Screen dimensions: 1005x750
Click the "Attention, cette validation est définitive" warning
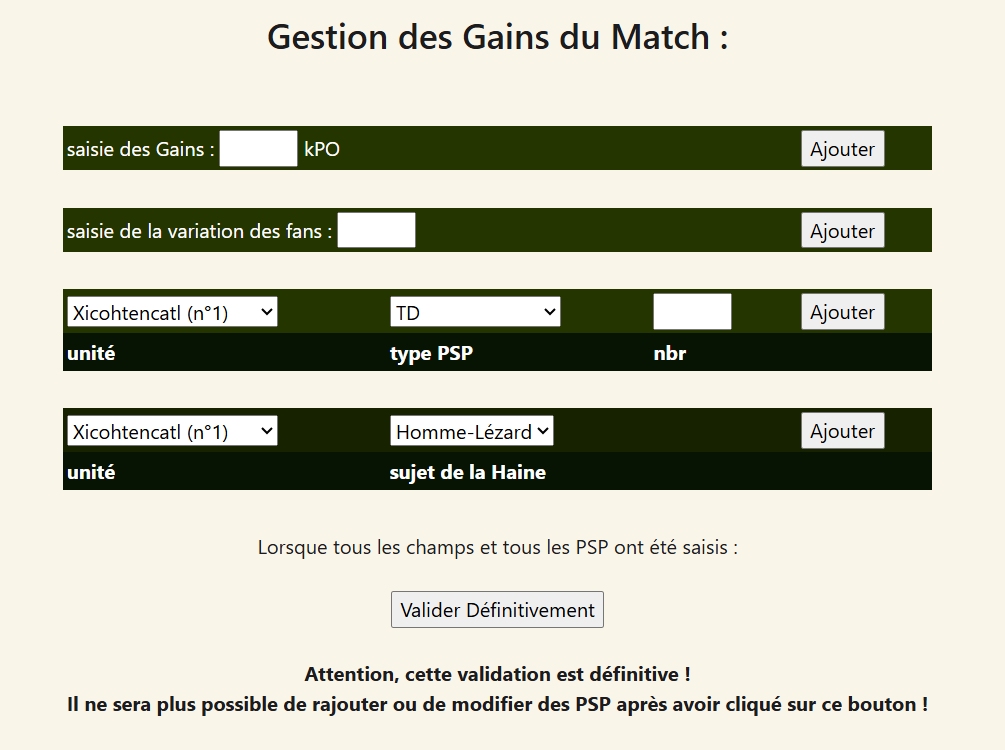[x=497, y=674]
